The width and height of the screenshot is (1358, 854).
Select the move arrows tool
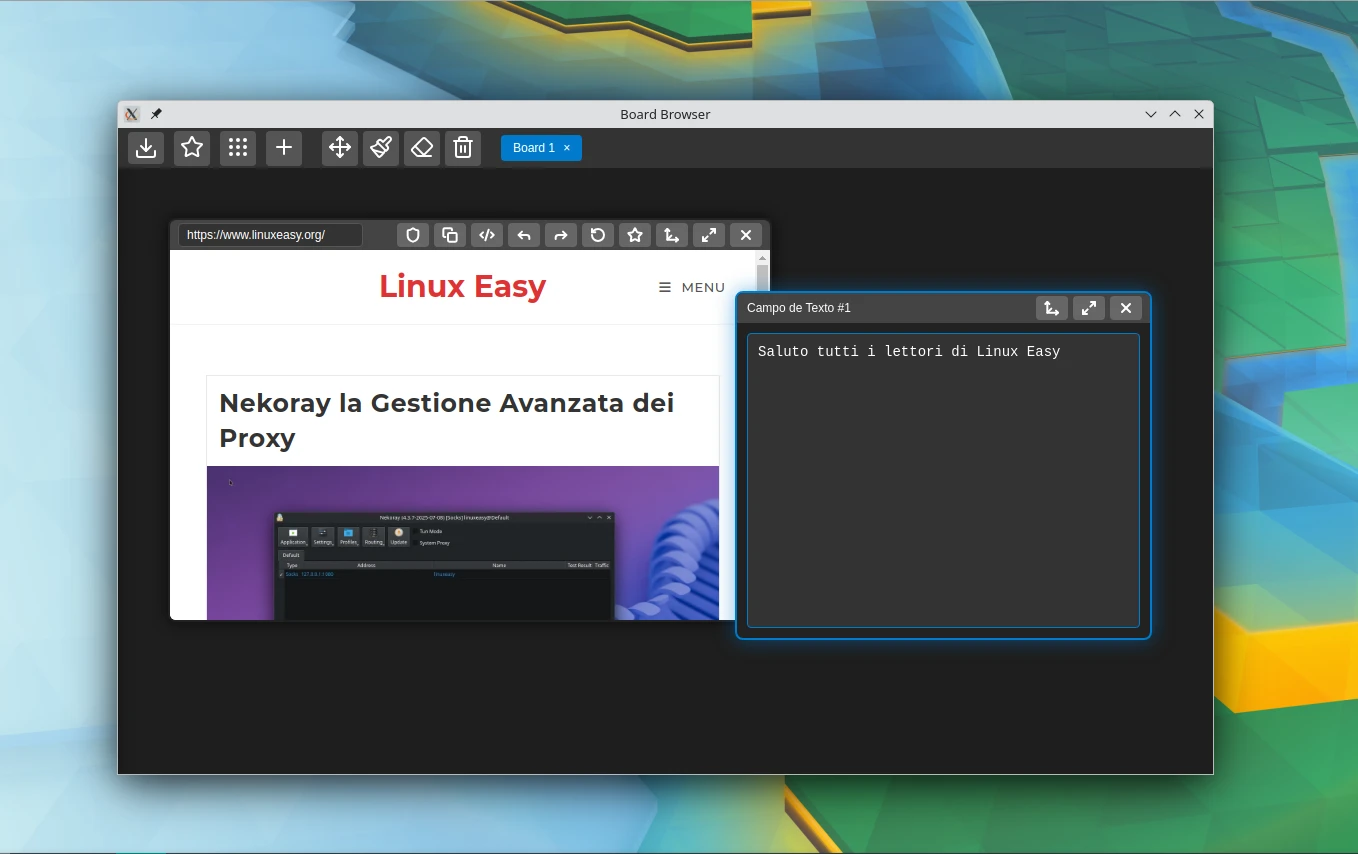coord(340,148)
